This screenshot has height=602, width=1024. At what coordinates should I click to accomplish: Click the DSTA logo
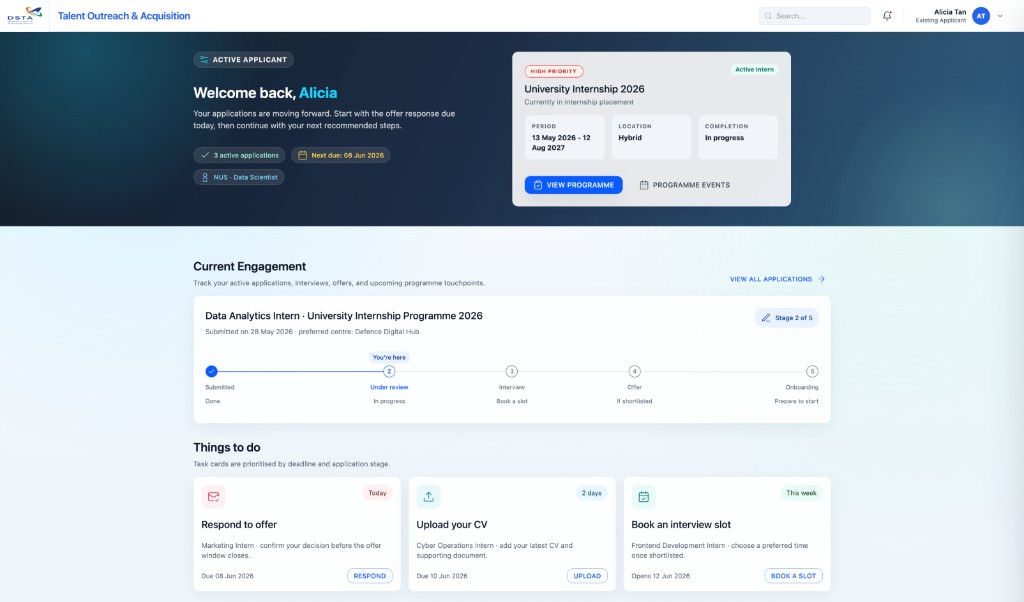(24, 16)
